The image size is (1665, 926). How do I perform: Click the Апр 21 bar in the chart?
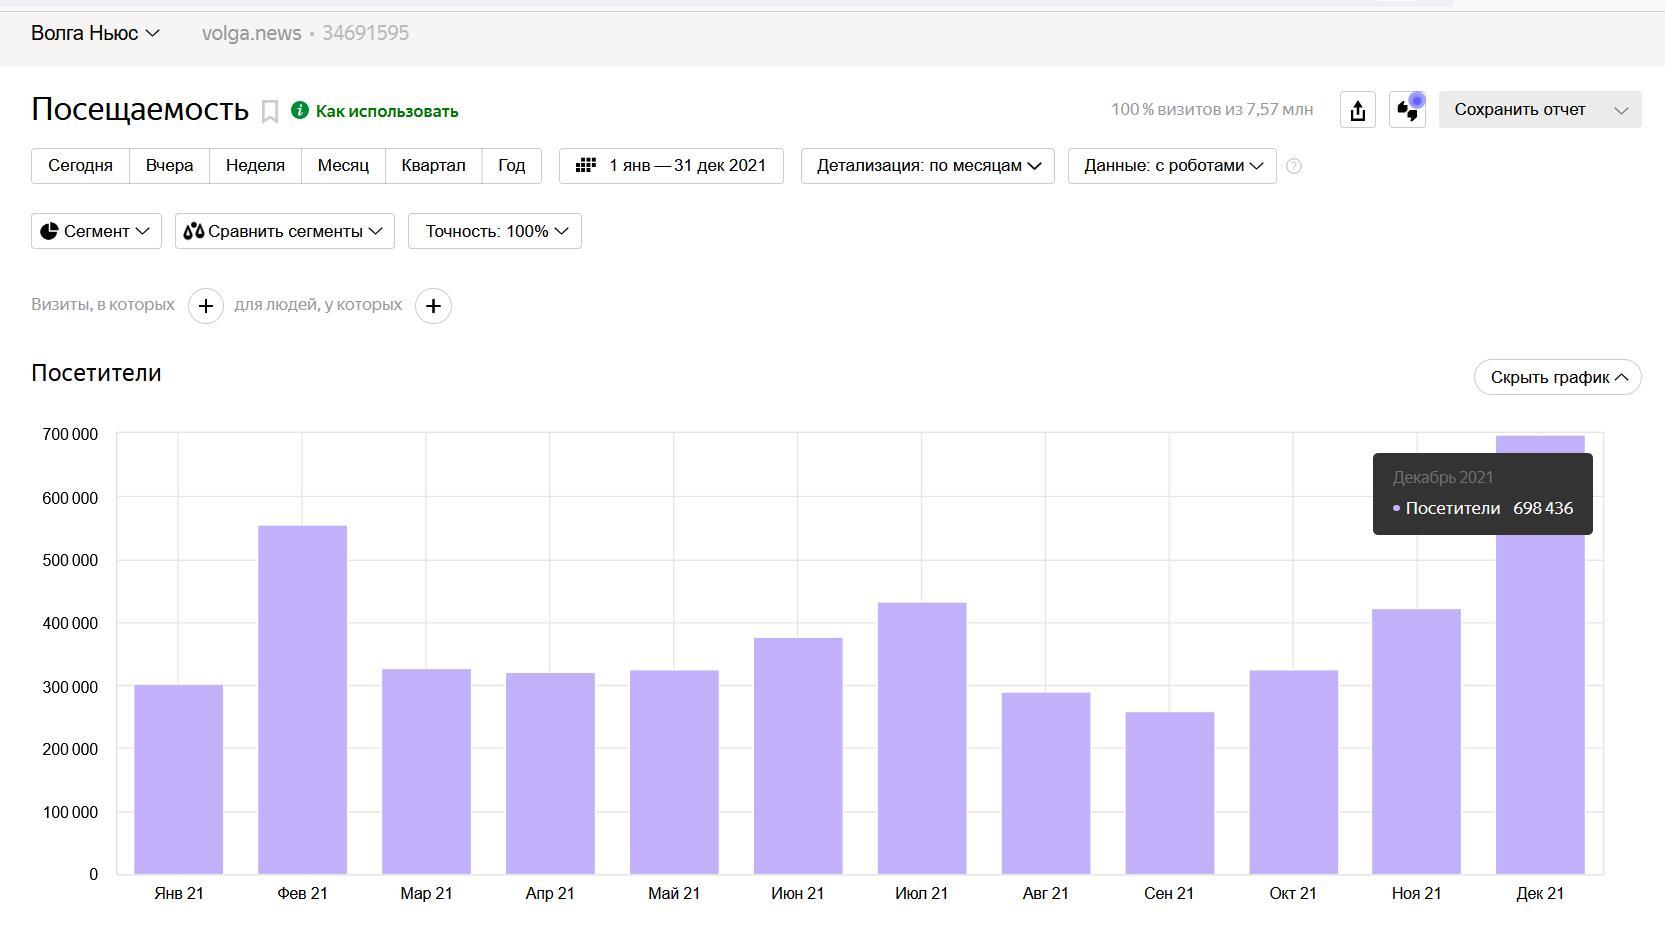[550, 773]
